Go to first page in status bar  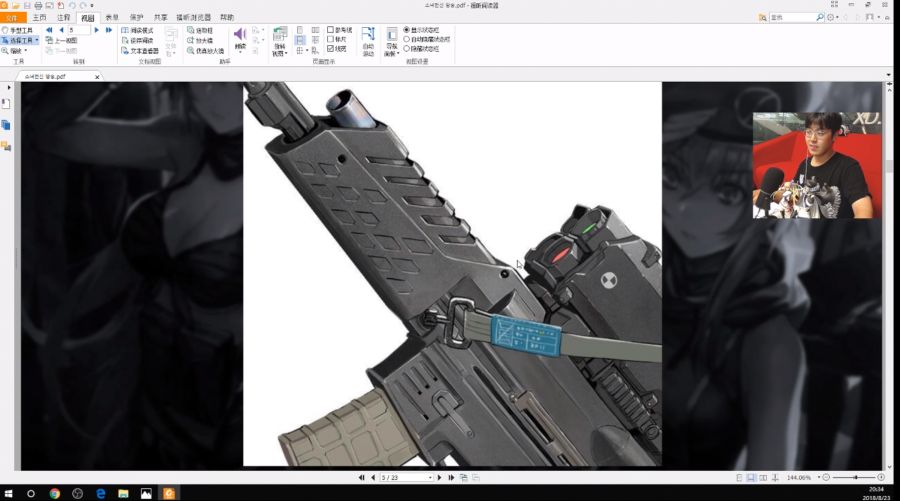(362, 477)
